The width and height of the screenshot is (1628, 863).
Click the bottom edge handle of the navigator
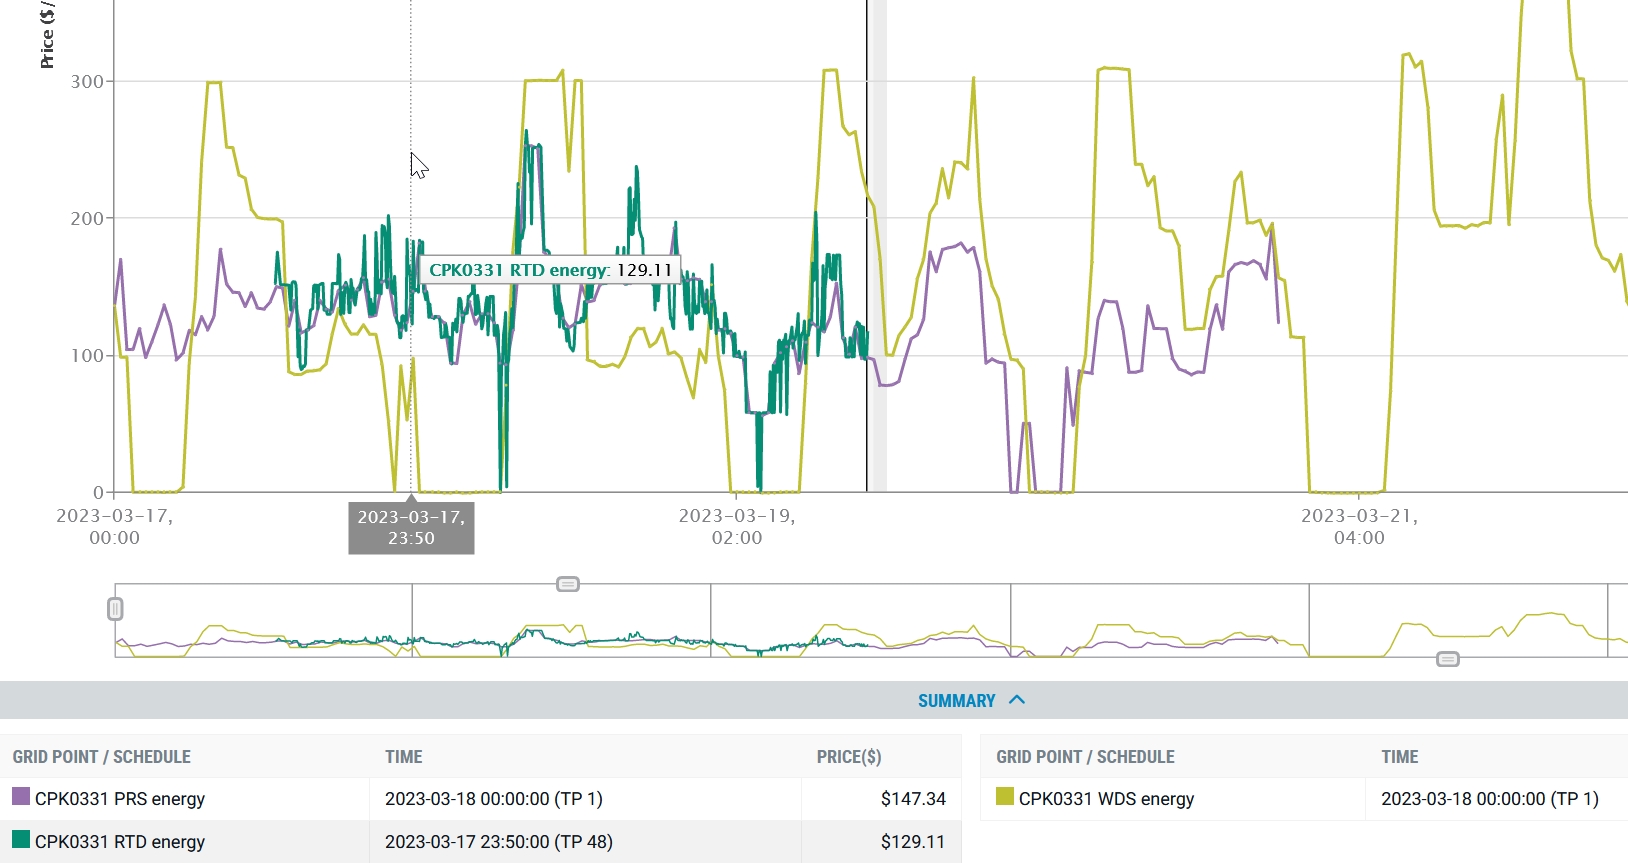(x=1447, y=659)
